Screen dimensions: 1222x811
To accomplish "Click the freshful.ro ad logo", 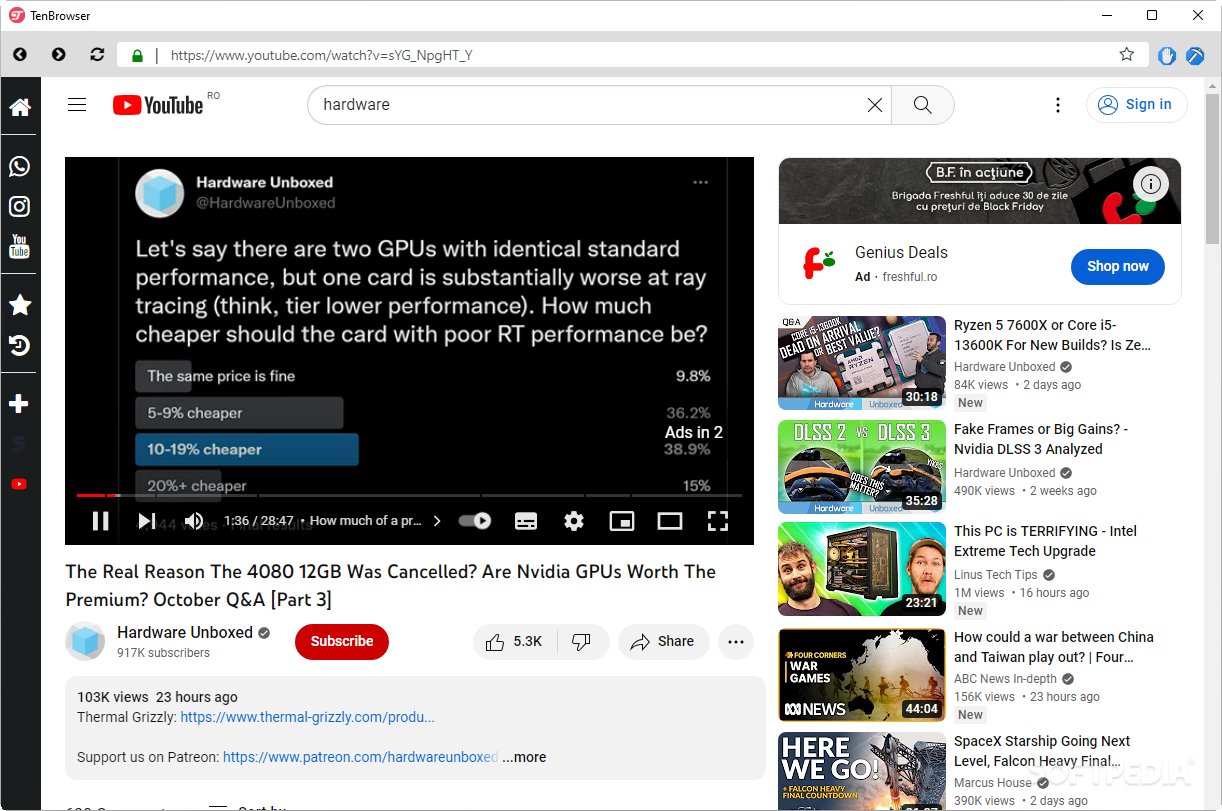I will point(817,265).
